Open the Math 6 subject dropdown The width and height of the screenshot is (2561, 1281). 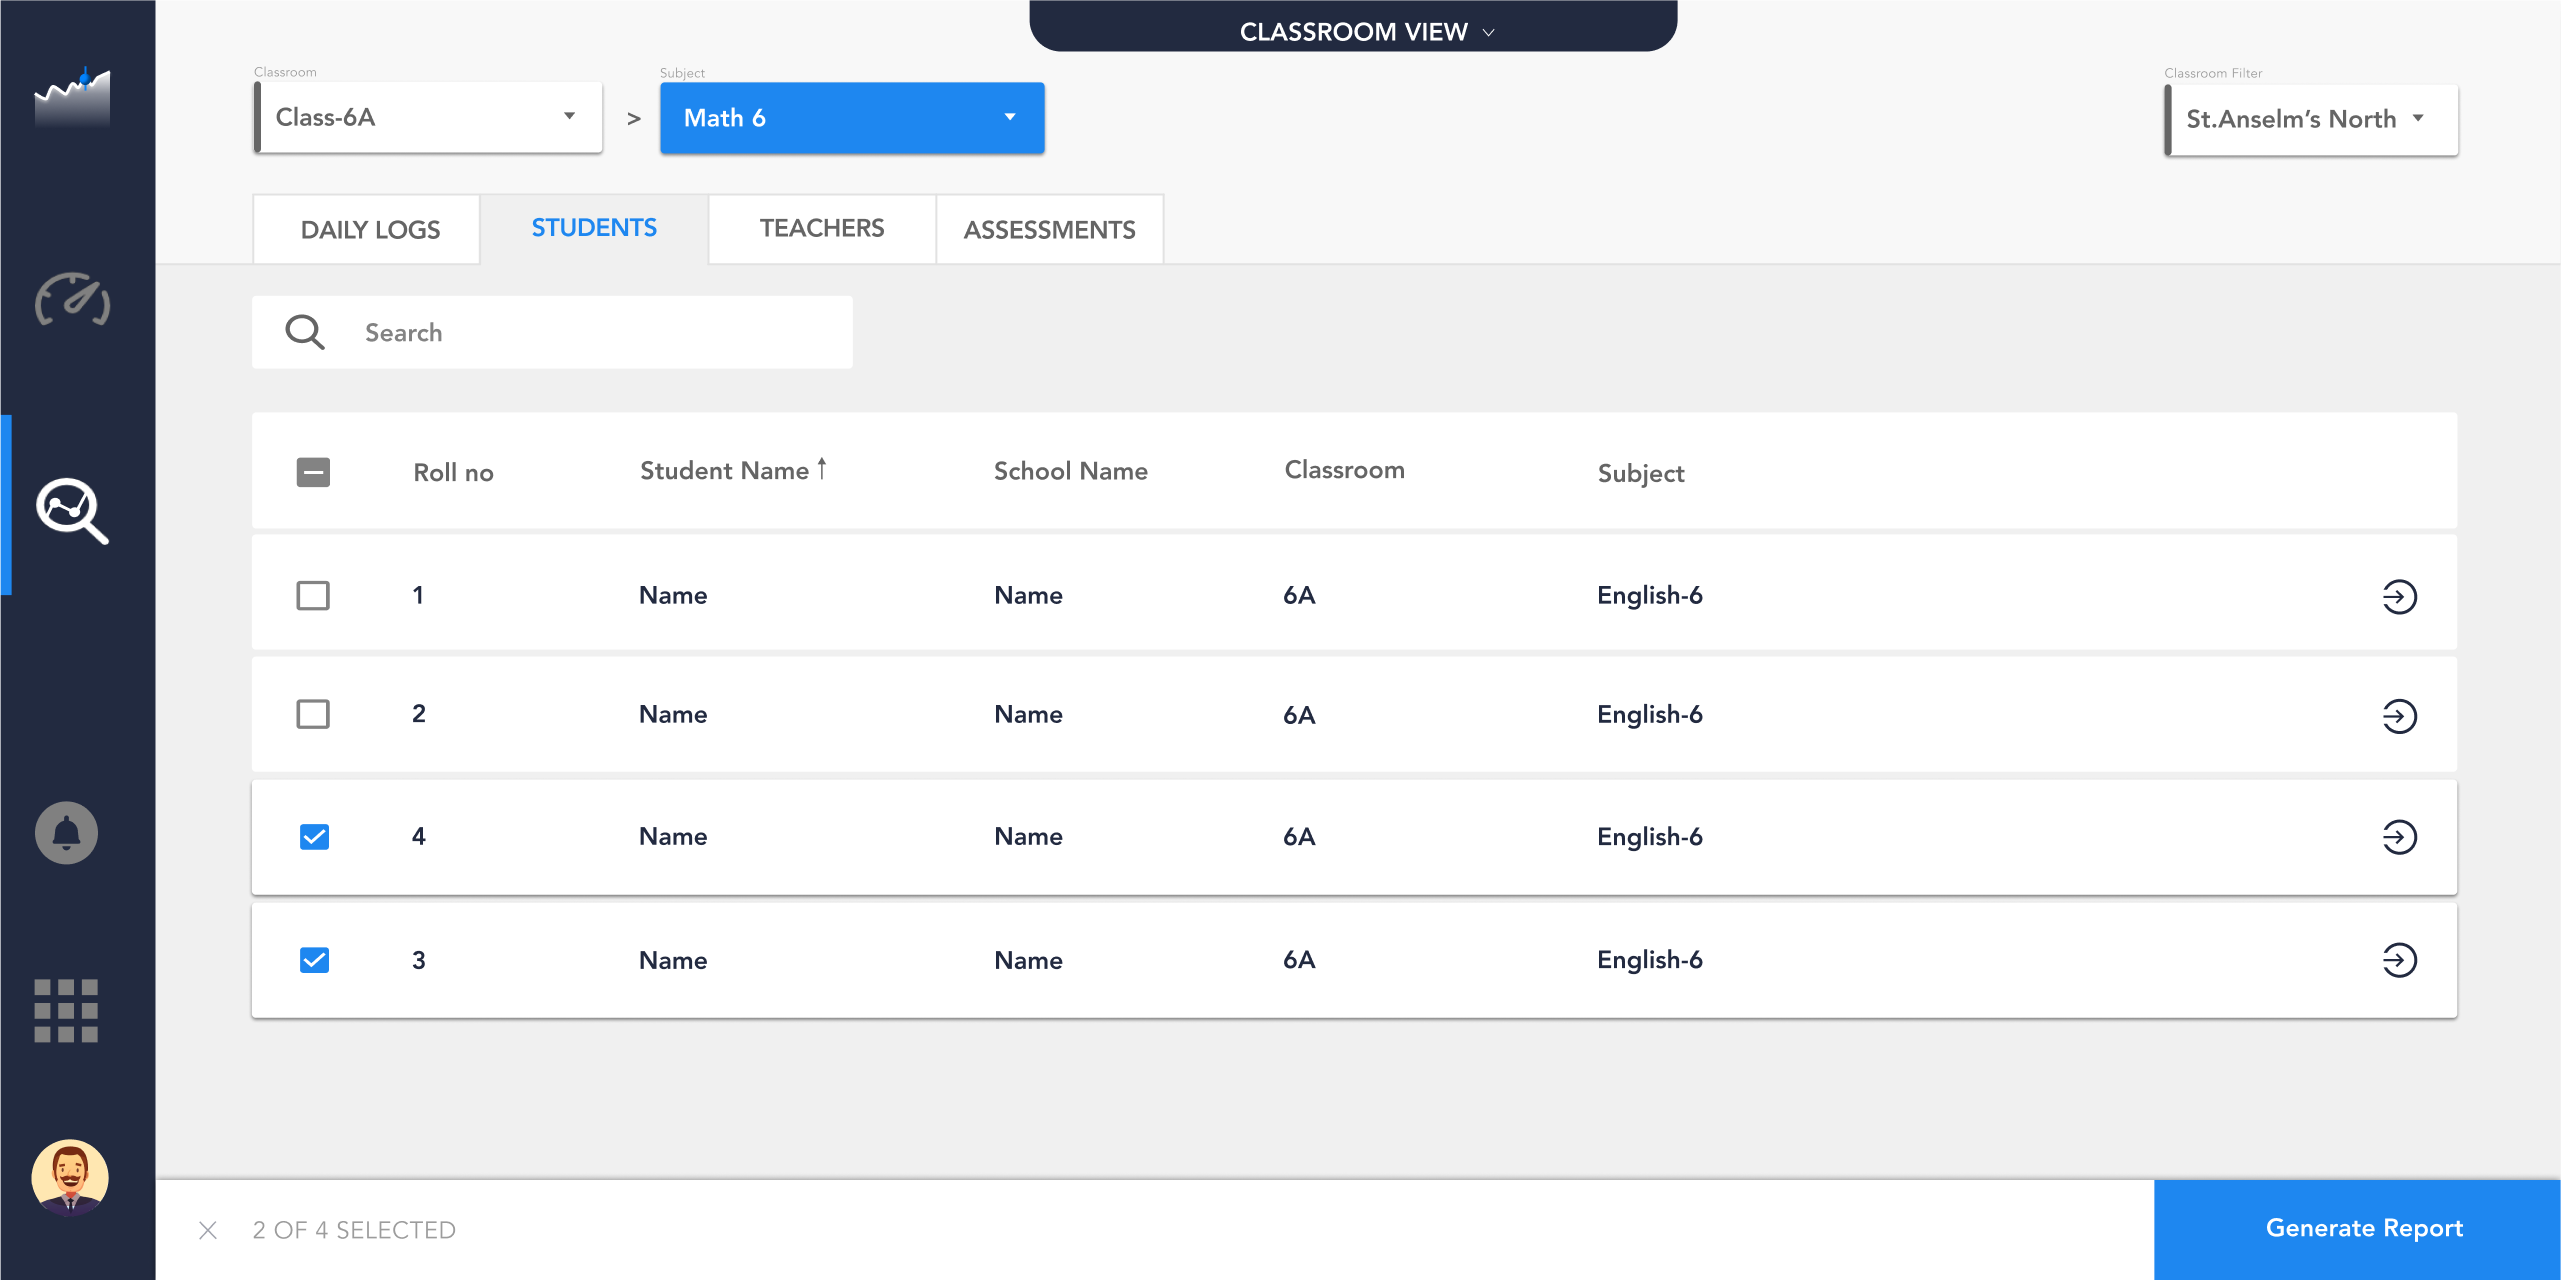click(x=851, y=118)
